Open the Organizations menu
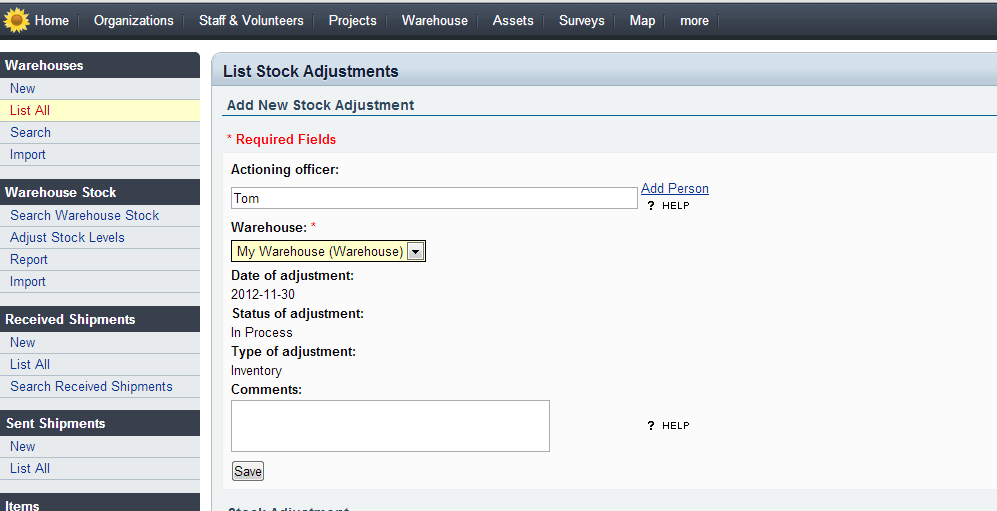The height and width of the screenshot is (511, 997). (133, 20)
